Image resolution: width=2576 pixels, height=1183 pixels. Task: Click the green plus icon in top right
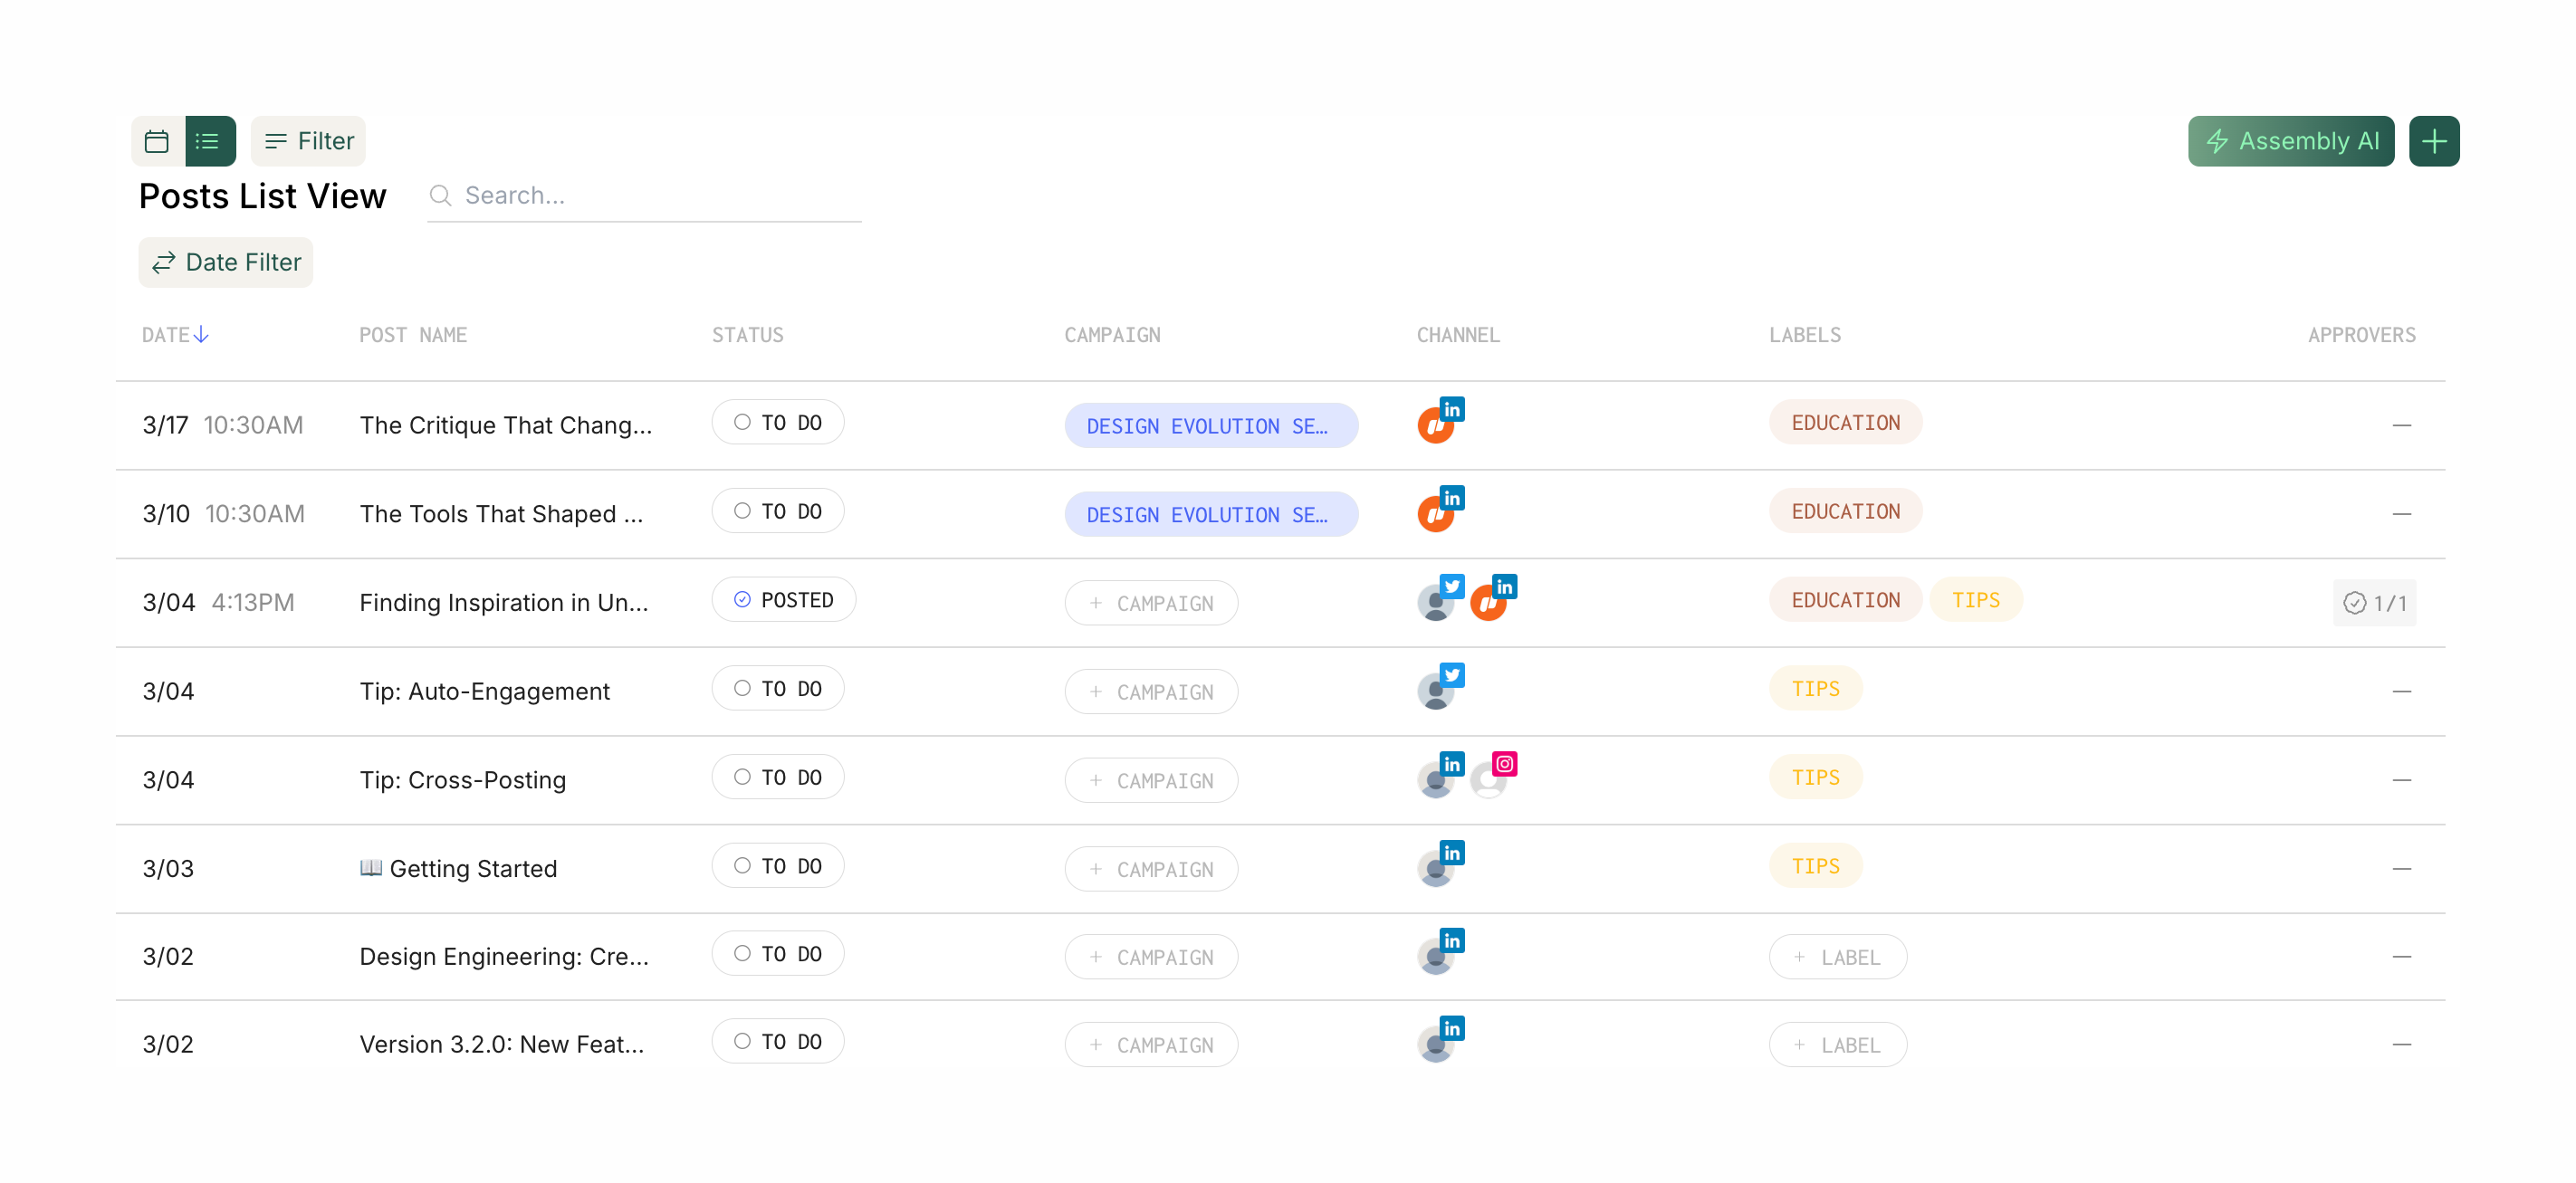click(2434, 141)
